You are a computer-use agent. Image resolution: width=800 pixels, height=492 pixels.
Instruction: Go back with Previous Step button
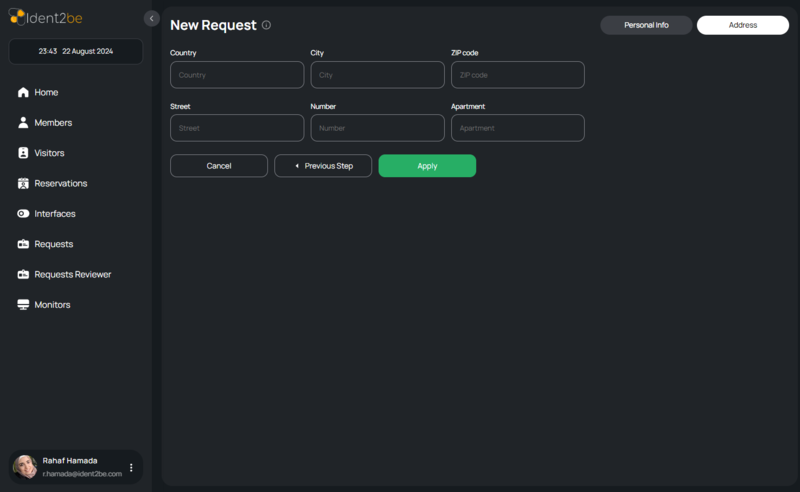point(323,166)
